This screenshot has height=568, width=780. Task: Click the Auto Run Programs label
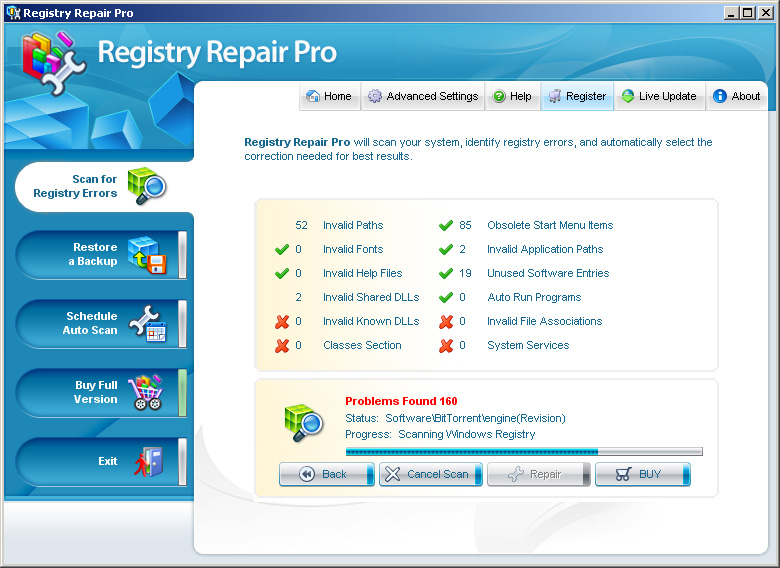pos(534,297)
